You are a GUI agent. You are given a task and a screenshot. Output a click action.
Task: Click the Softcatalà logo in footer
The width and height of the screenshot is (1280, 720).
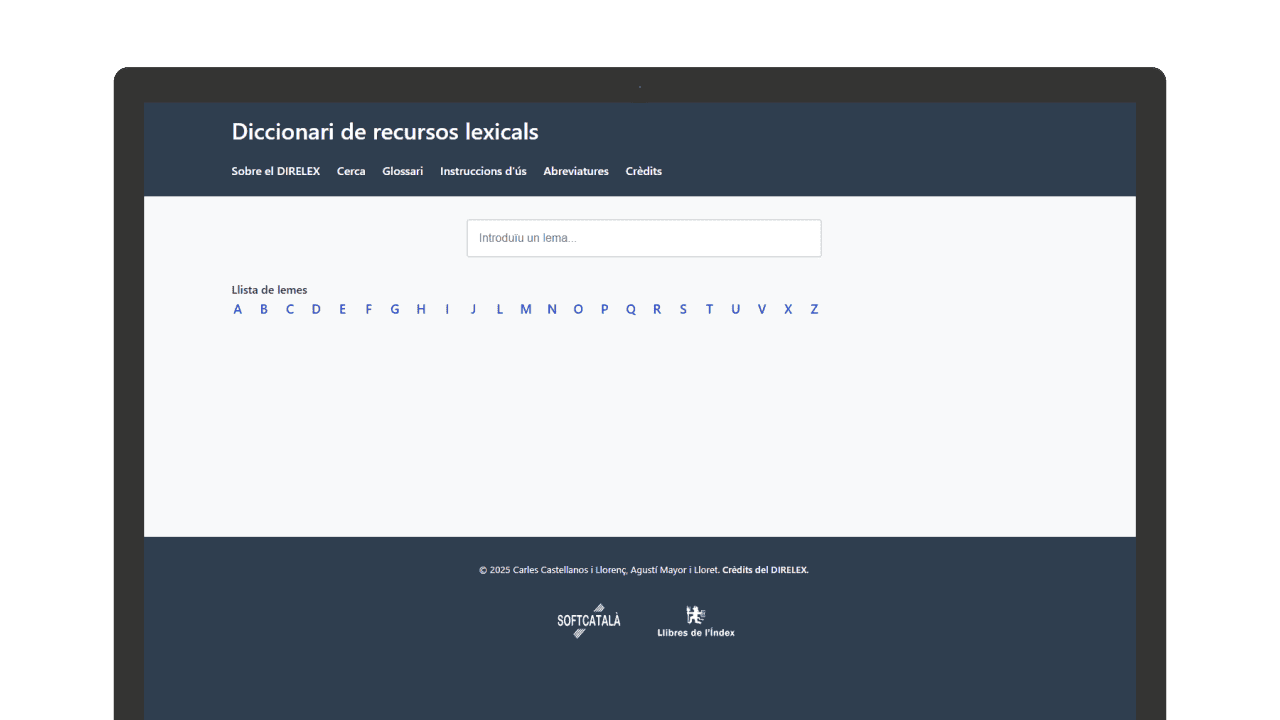(x=589, y=620)
